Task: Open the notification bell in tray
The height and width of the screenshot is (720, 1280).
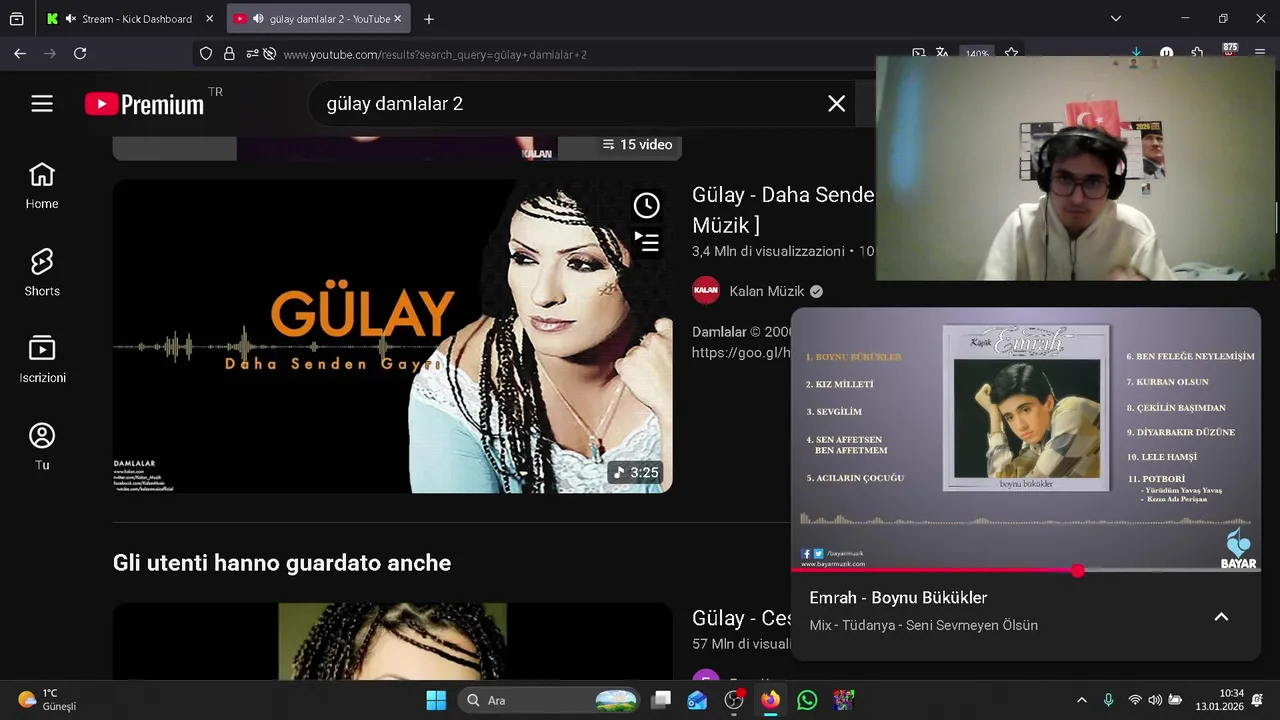Action: (x=1258, y=700)
